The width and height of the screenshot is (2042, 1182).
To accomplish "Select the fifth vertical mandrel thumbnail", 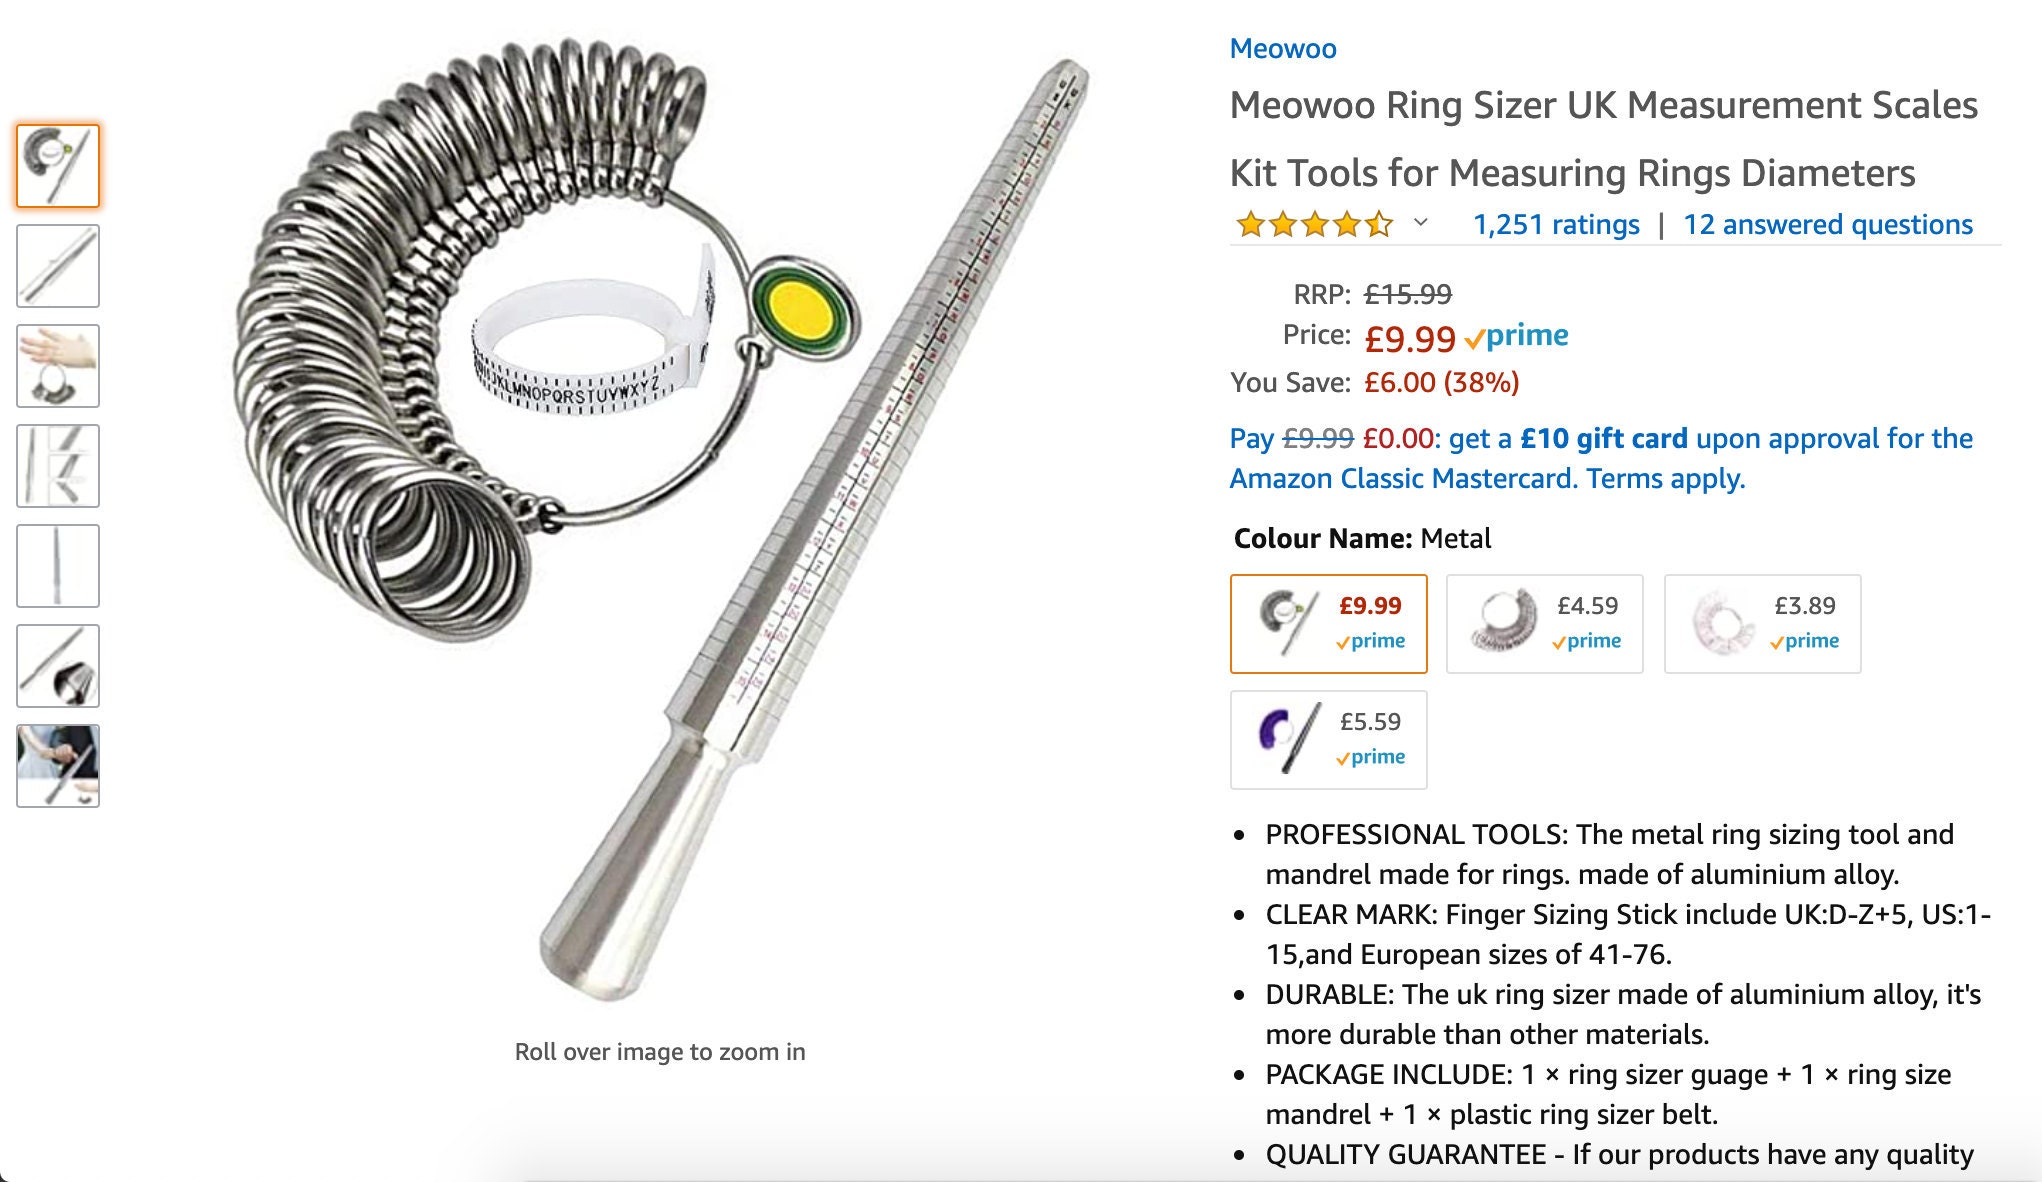I will click(x=58, y=566).
